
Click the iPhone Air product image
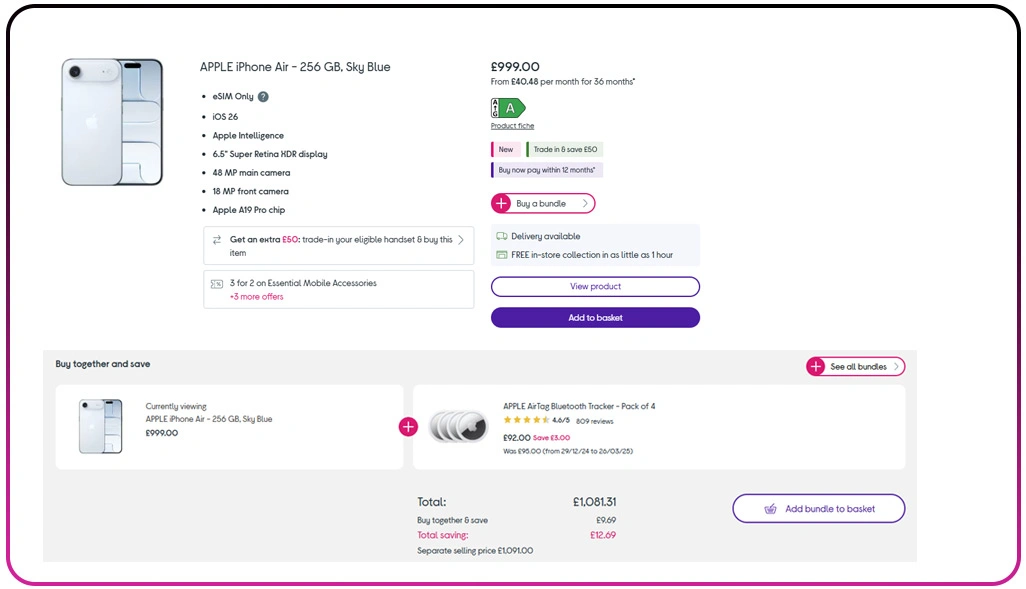tap(111, 120)
